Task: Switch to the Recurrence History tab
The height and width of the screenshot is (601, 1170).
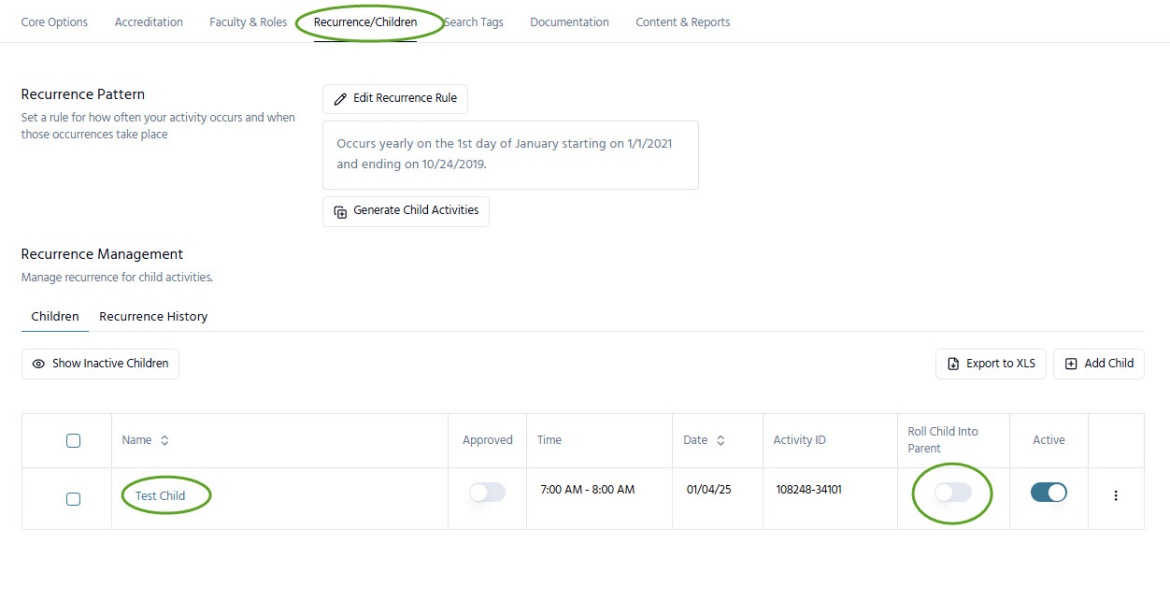Action: click(x=153, y=317)
